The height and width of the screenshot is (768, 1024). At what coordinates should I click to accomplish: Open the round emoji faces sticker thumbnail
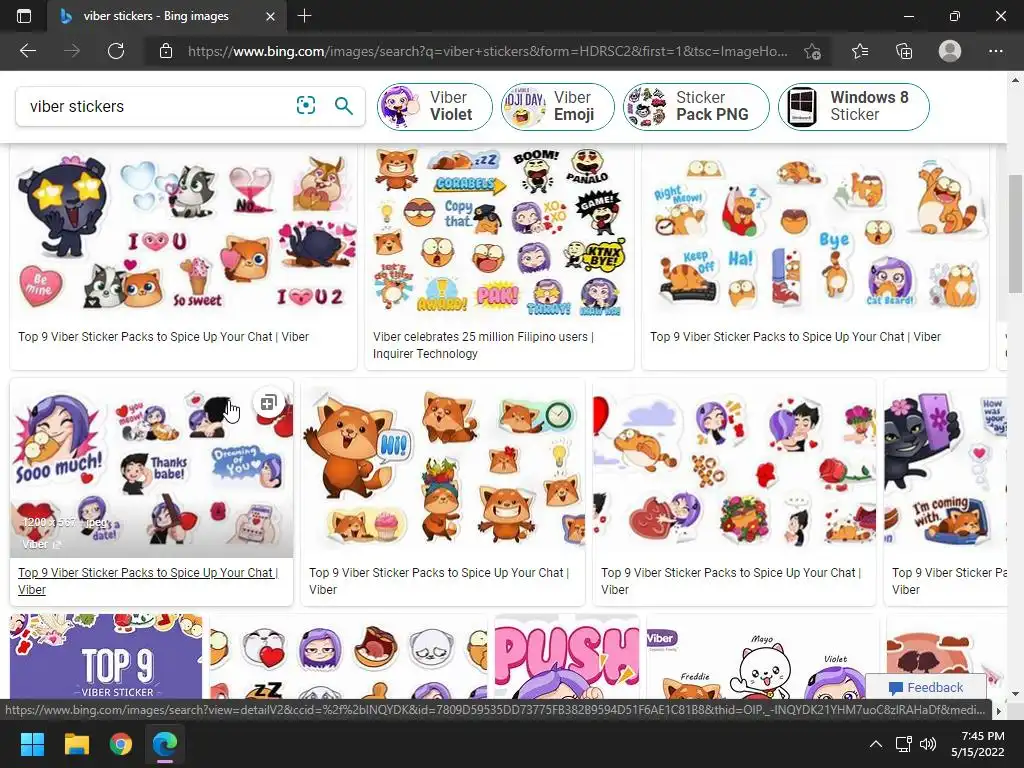tap(348, 656)
